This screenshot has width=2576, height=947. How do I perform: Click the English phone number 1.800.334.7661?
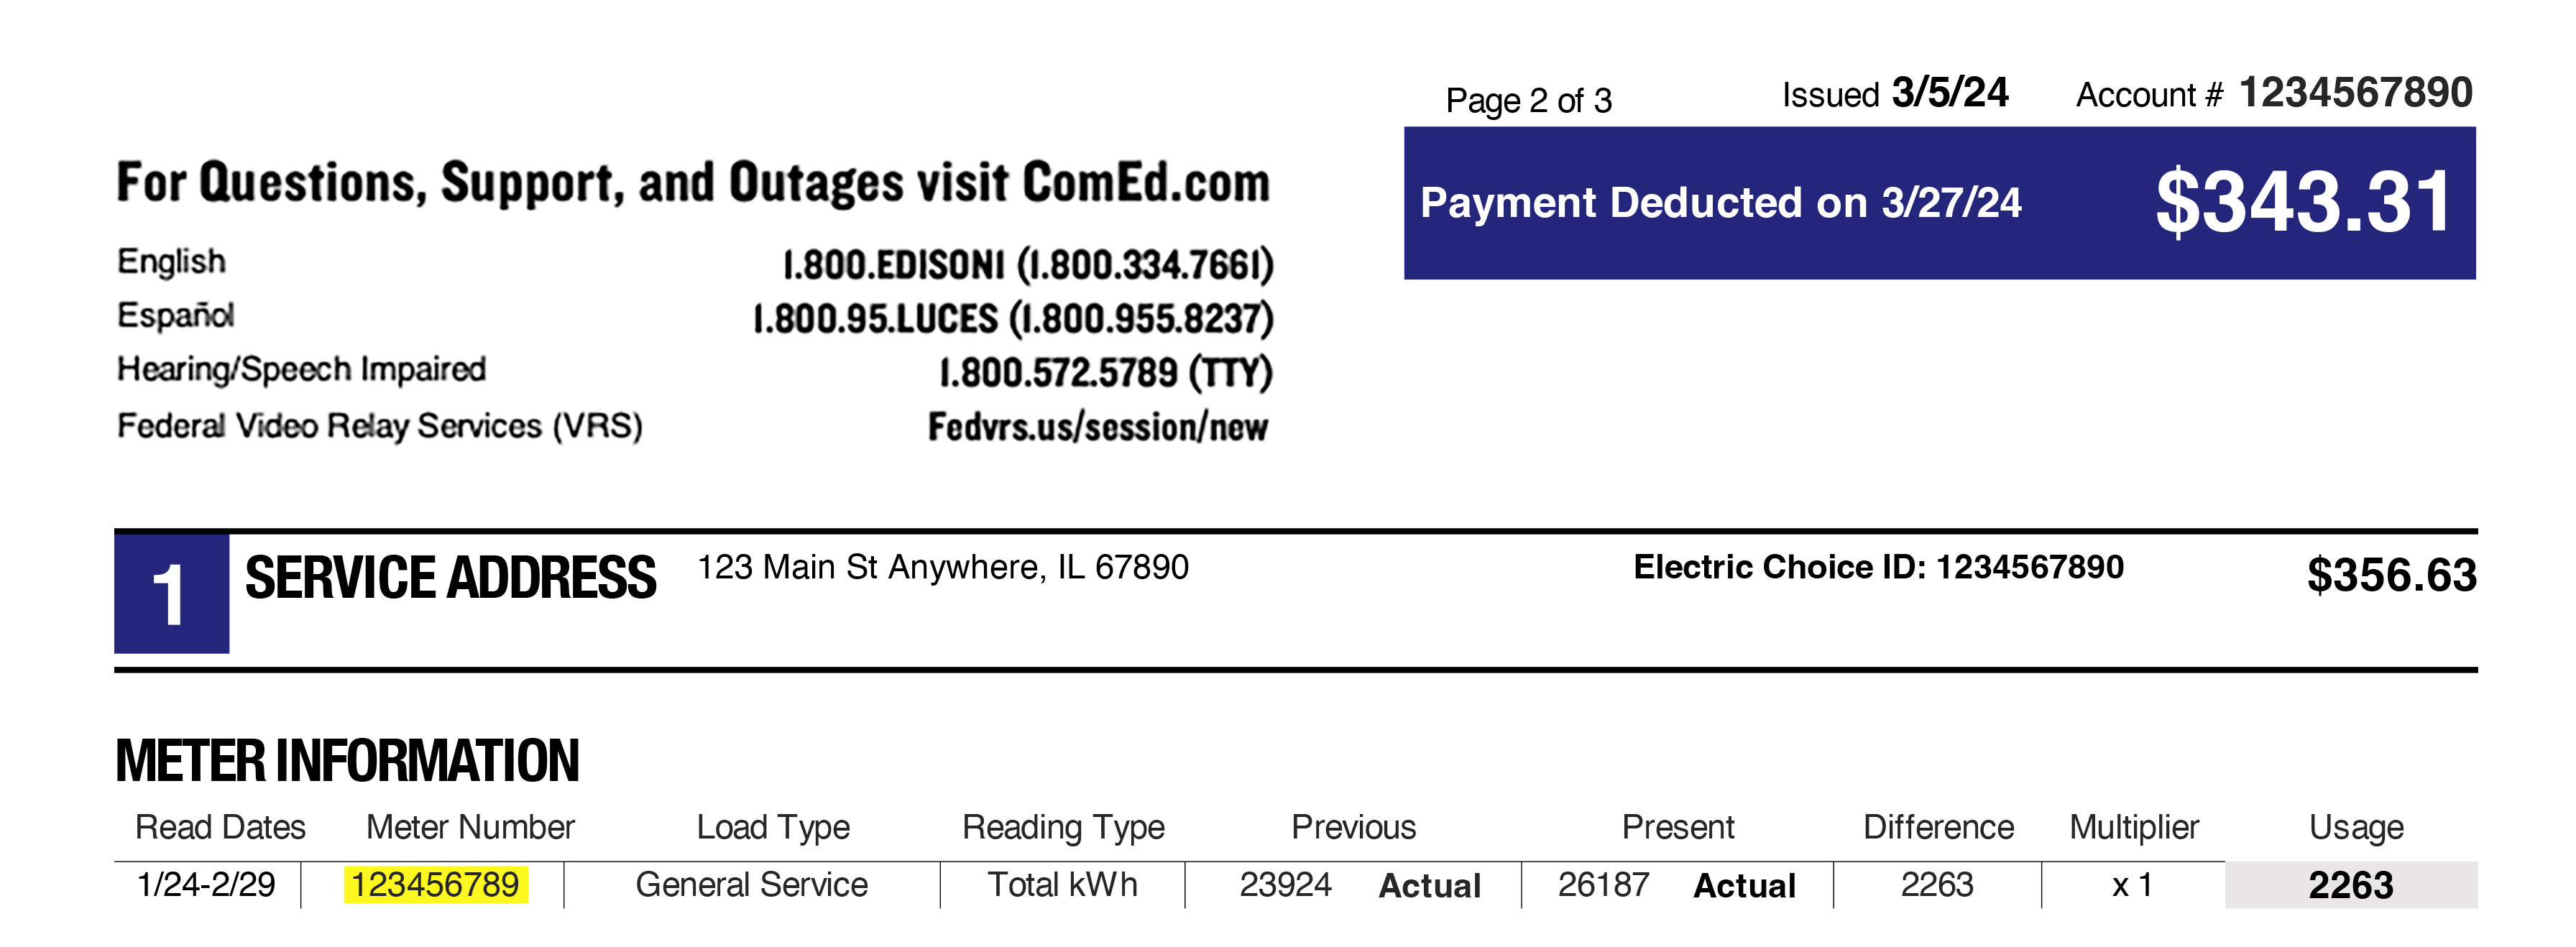pyautogui.click(x=1027, y=265)
